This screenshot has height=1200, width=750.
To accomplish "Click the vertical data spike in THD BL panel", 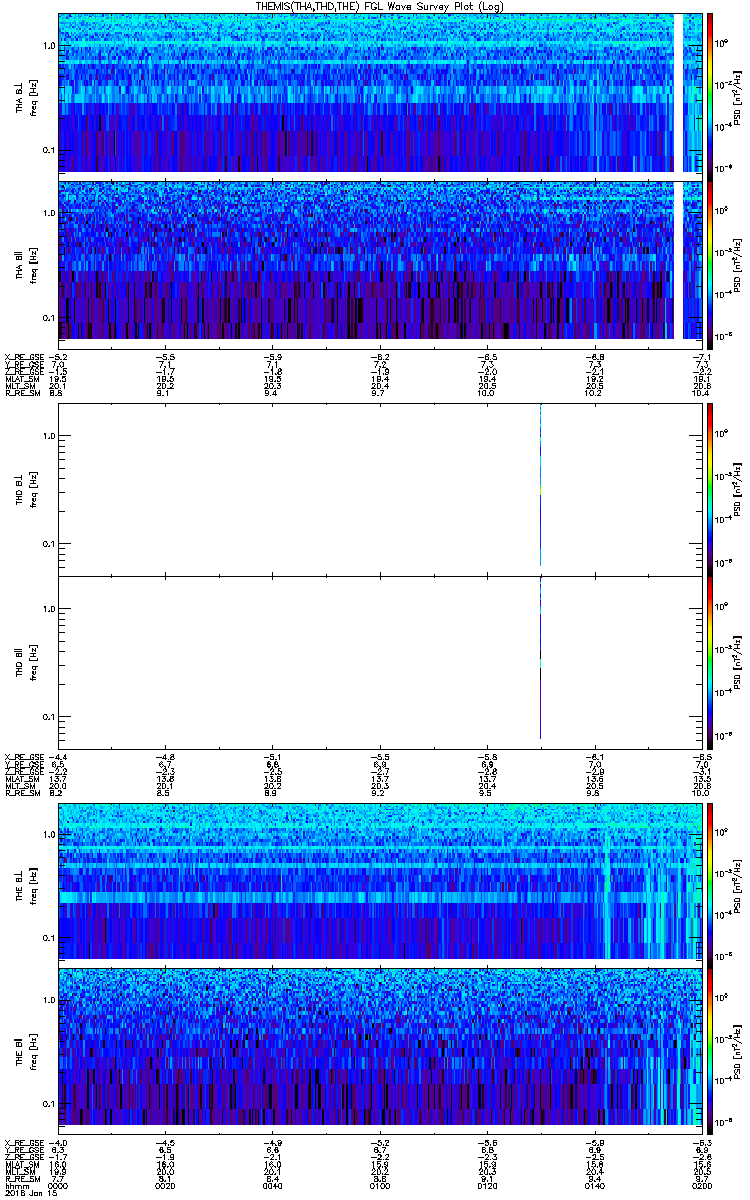I will tap(541, 484).
